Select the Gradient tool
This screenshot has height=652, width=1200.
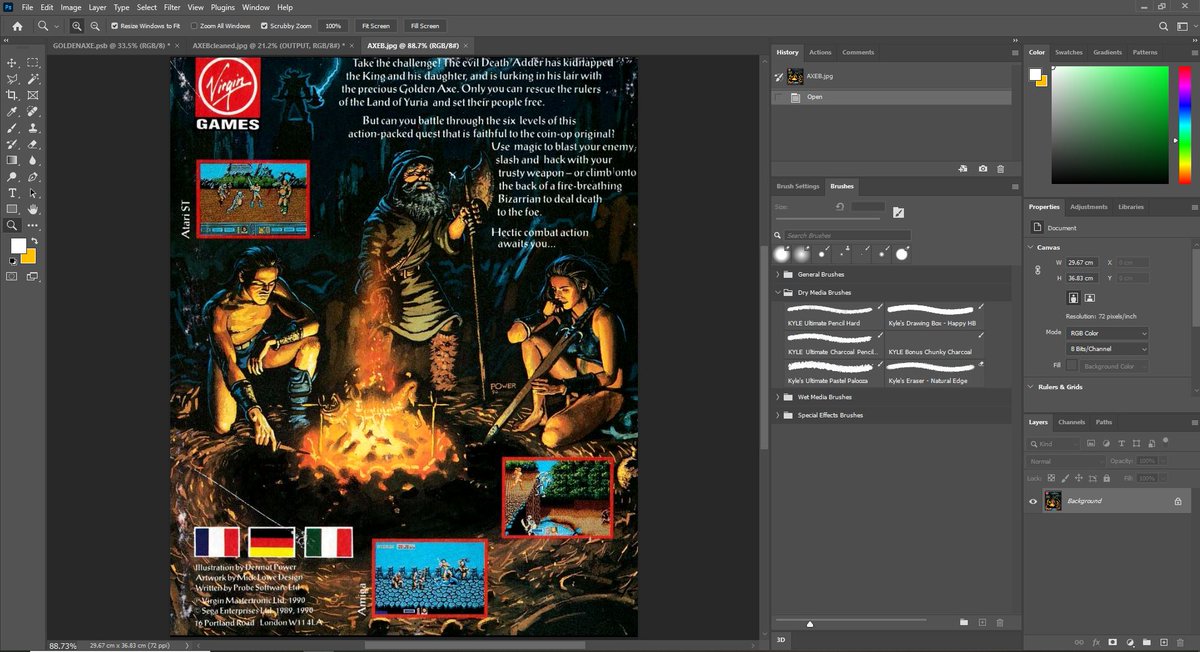coord(13,160)
